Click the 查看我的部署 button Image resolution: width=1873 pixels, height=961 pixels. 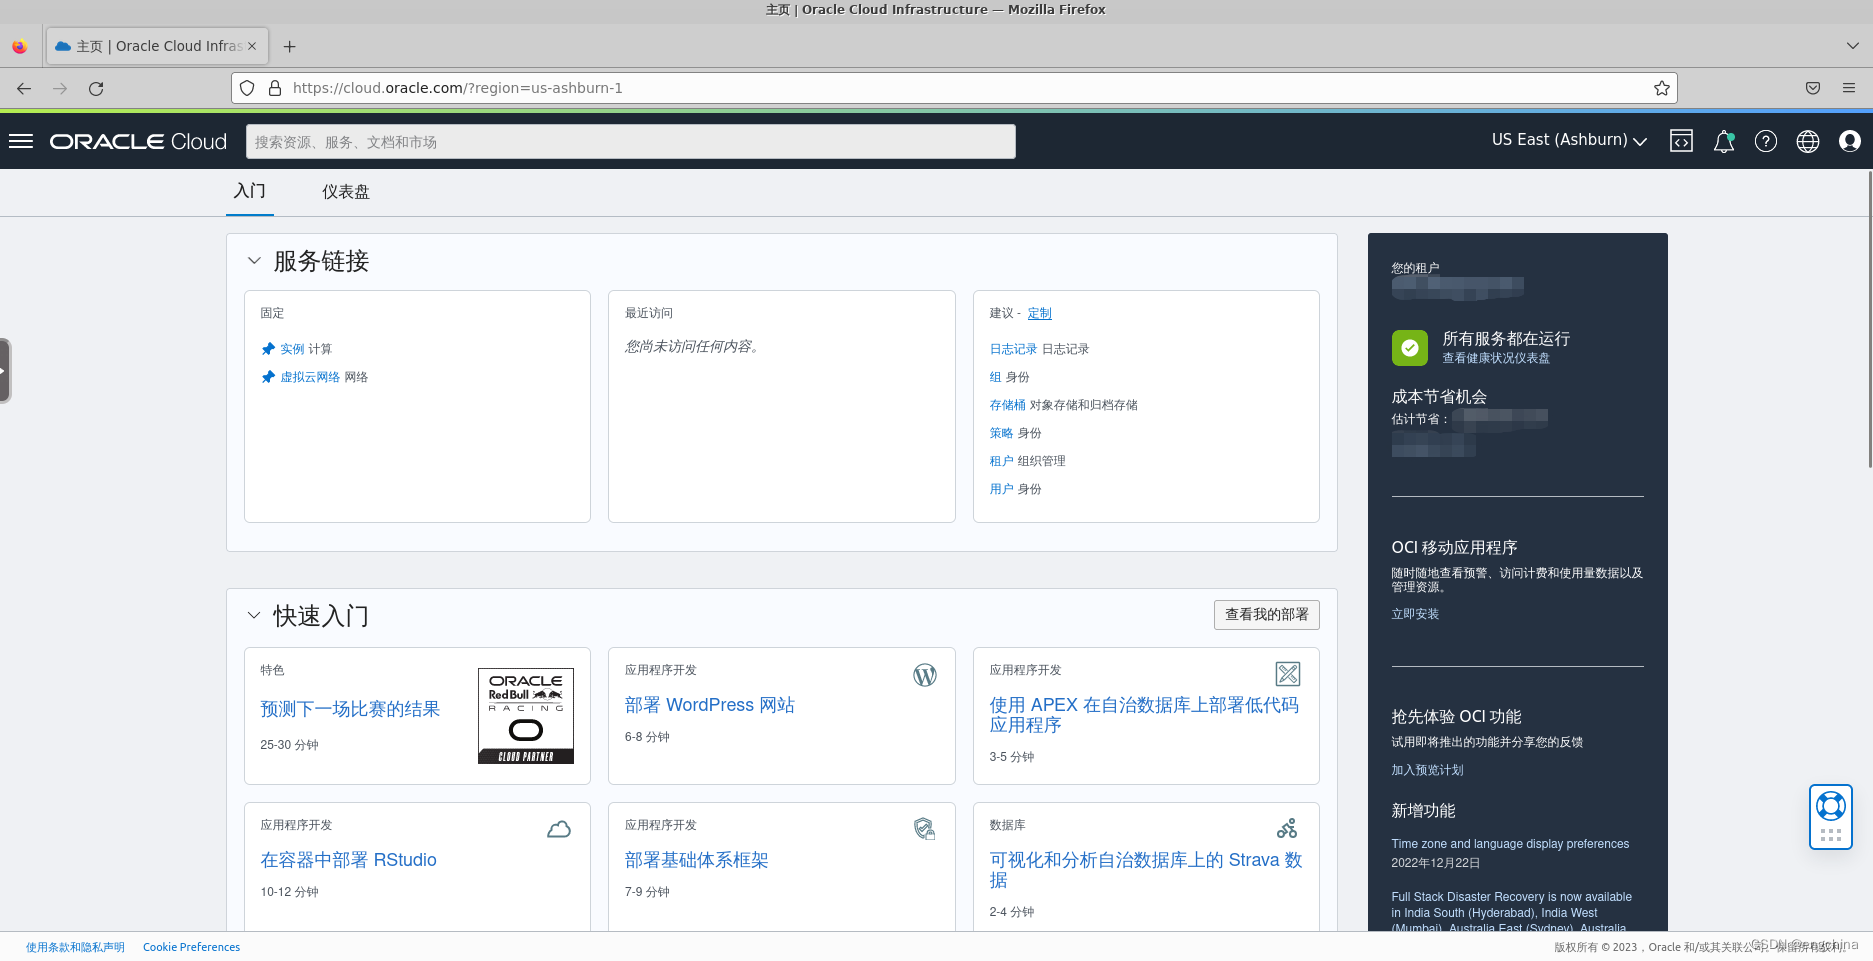click(1266, 614)
